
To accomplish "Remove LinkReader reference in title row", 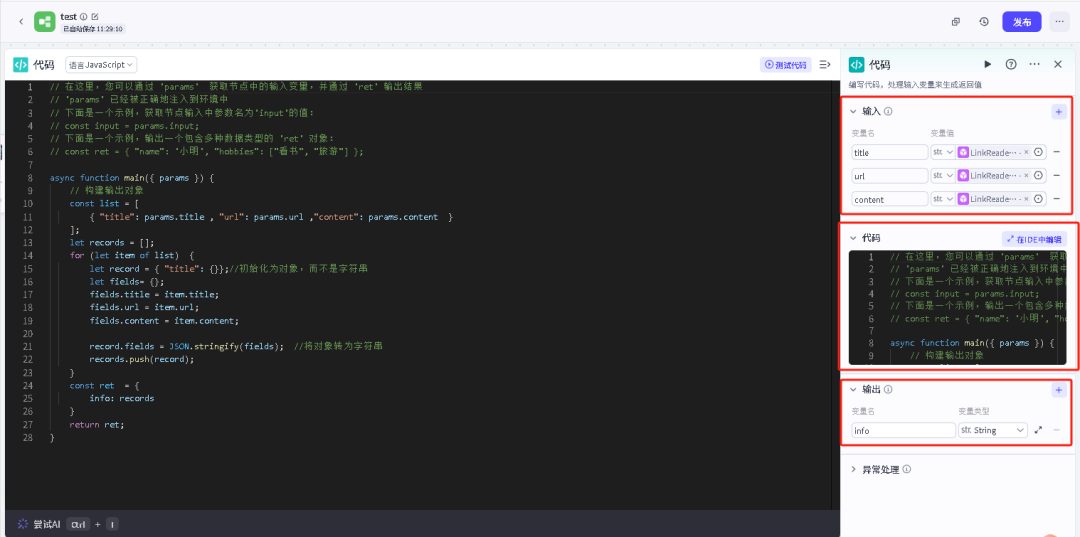I will [1026, 152].
